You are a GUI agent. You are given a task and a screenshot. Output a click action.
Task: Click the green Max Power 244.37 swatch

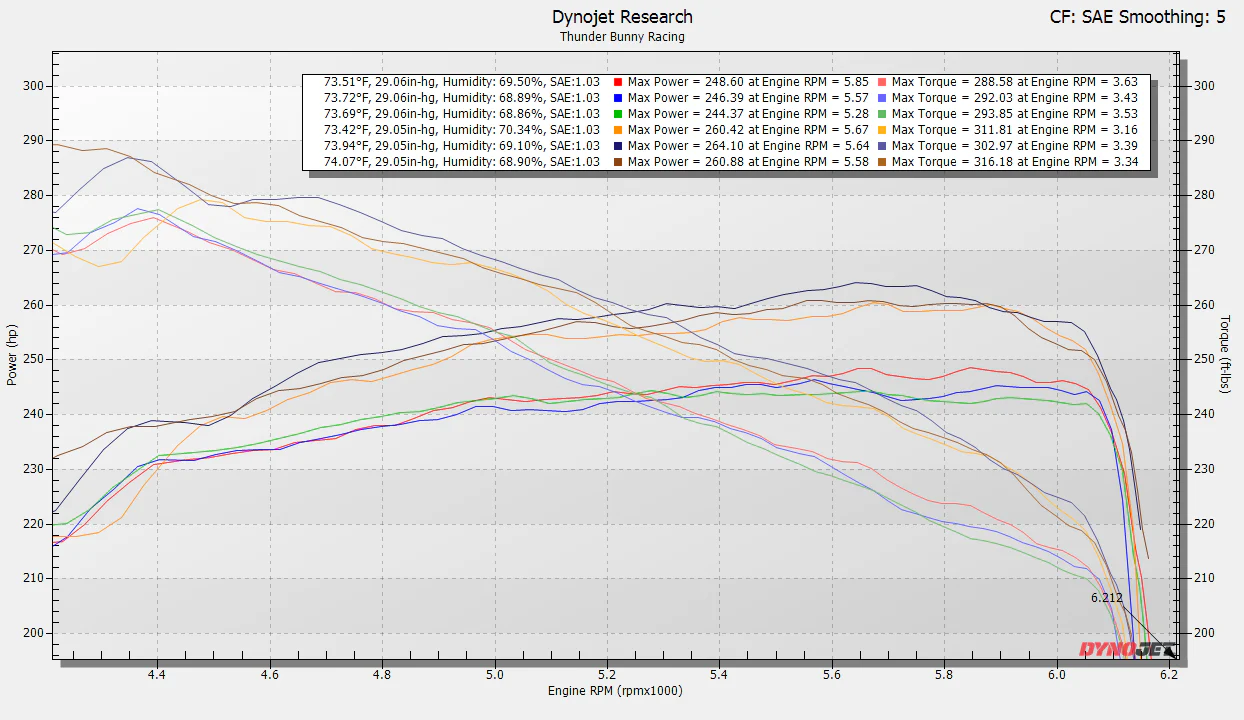(x=620, y=114)
